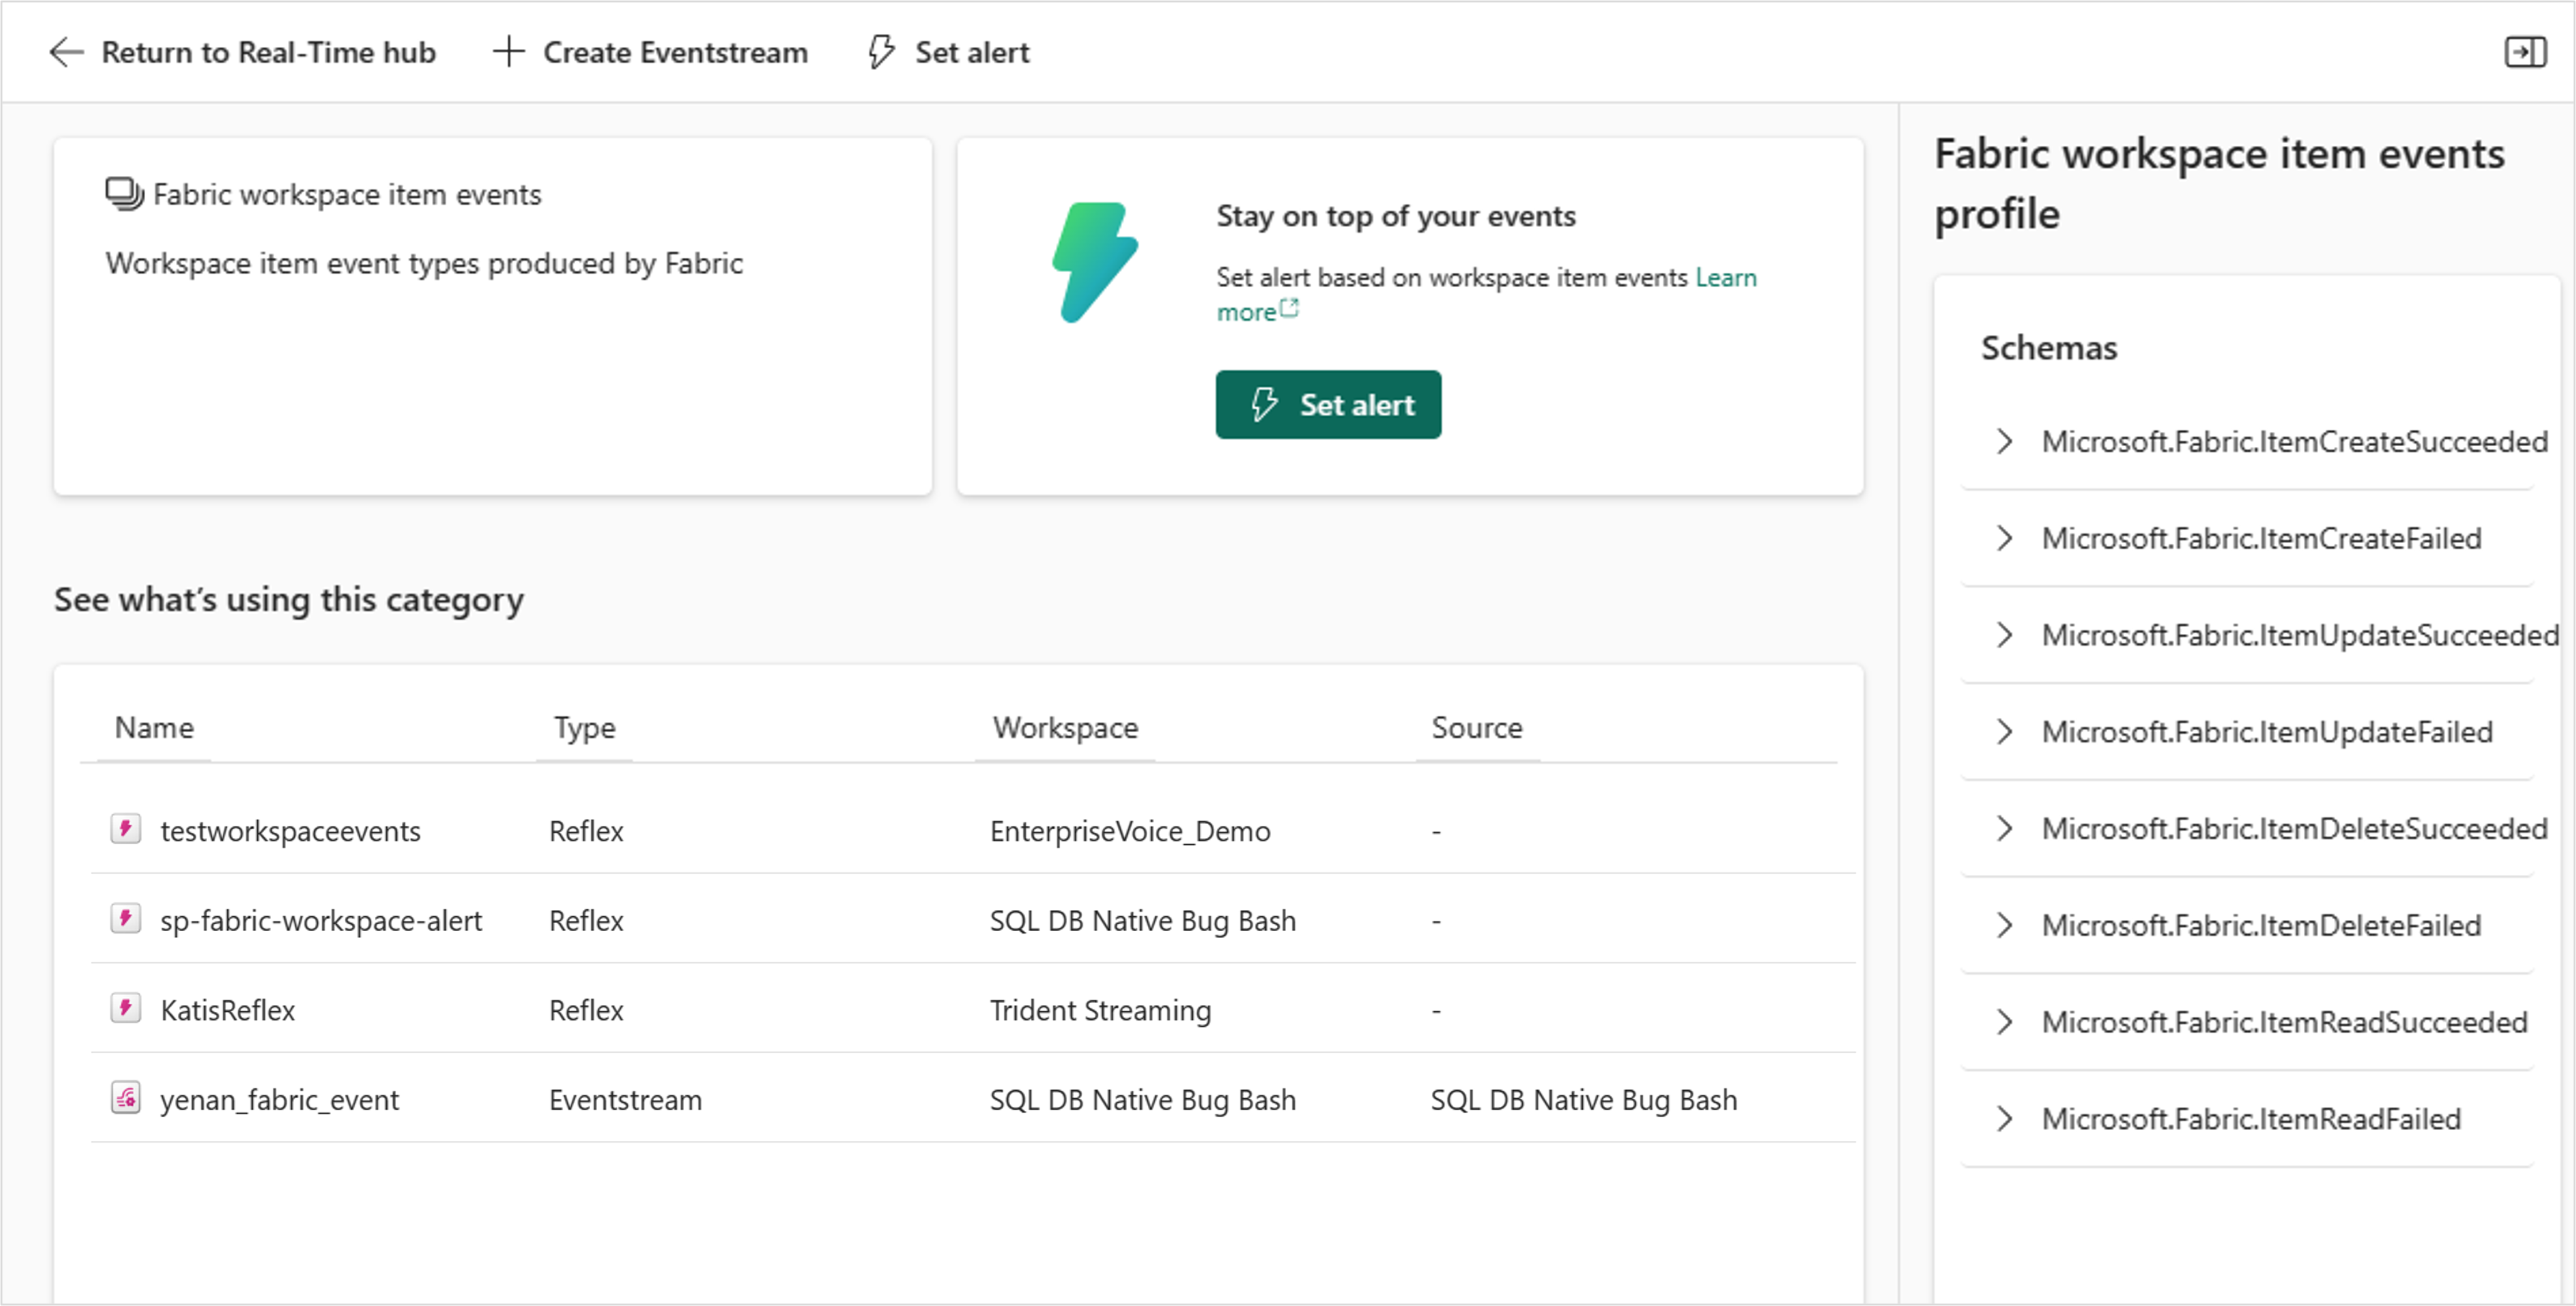
Task: Click the plus icon for Create Eventstream
Action: coord(509,52)
